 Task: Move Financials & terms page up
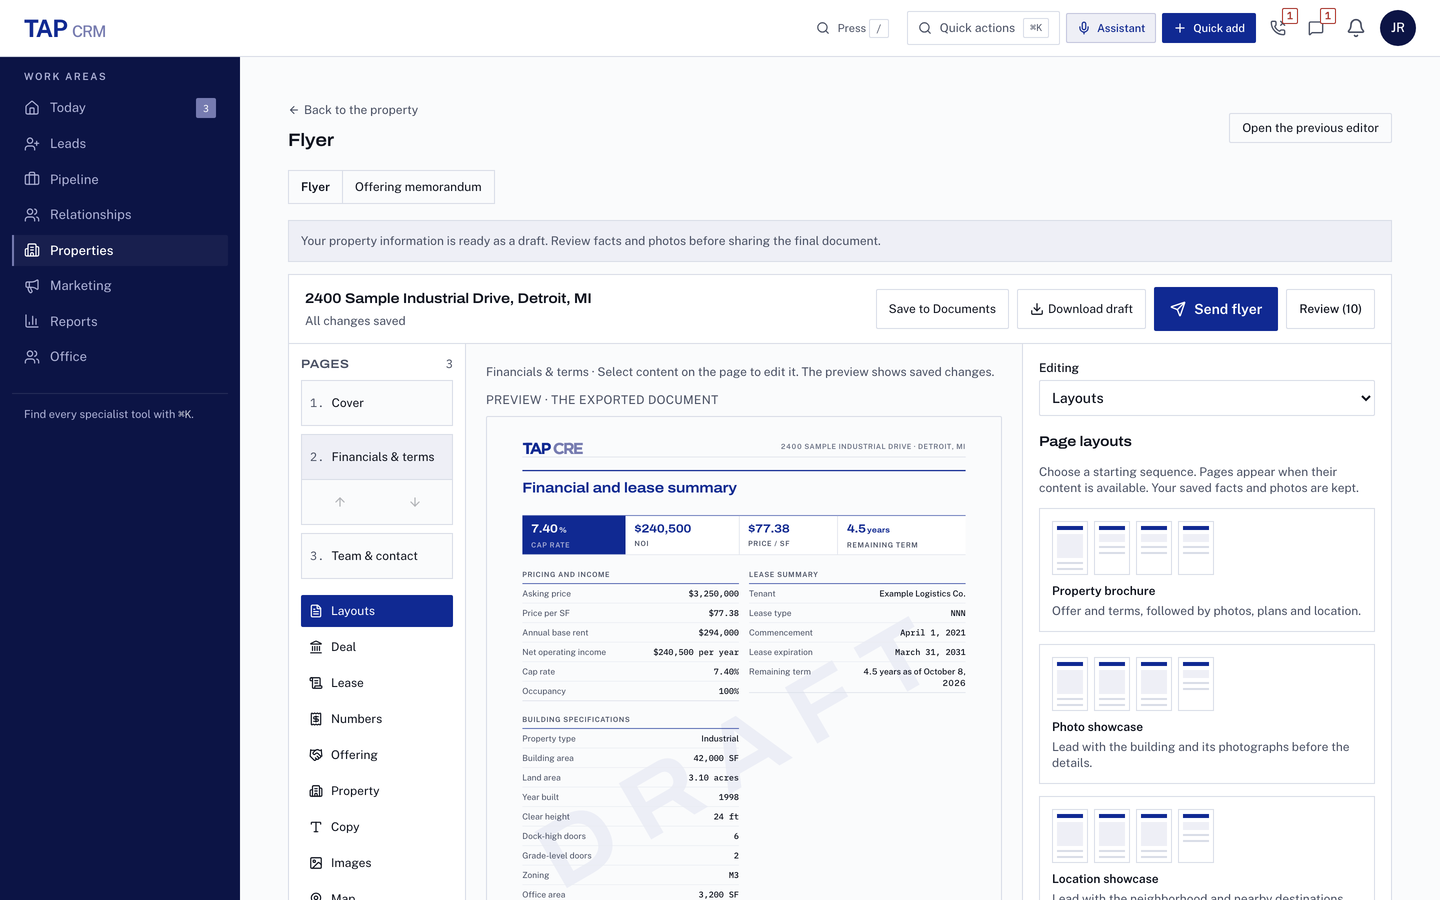(x=340, y=502)
